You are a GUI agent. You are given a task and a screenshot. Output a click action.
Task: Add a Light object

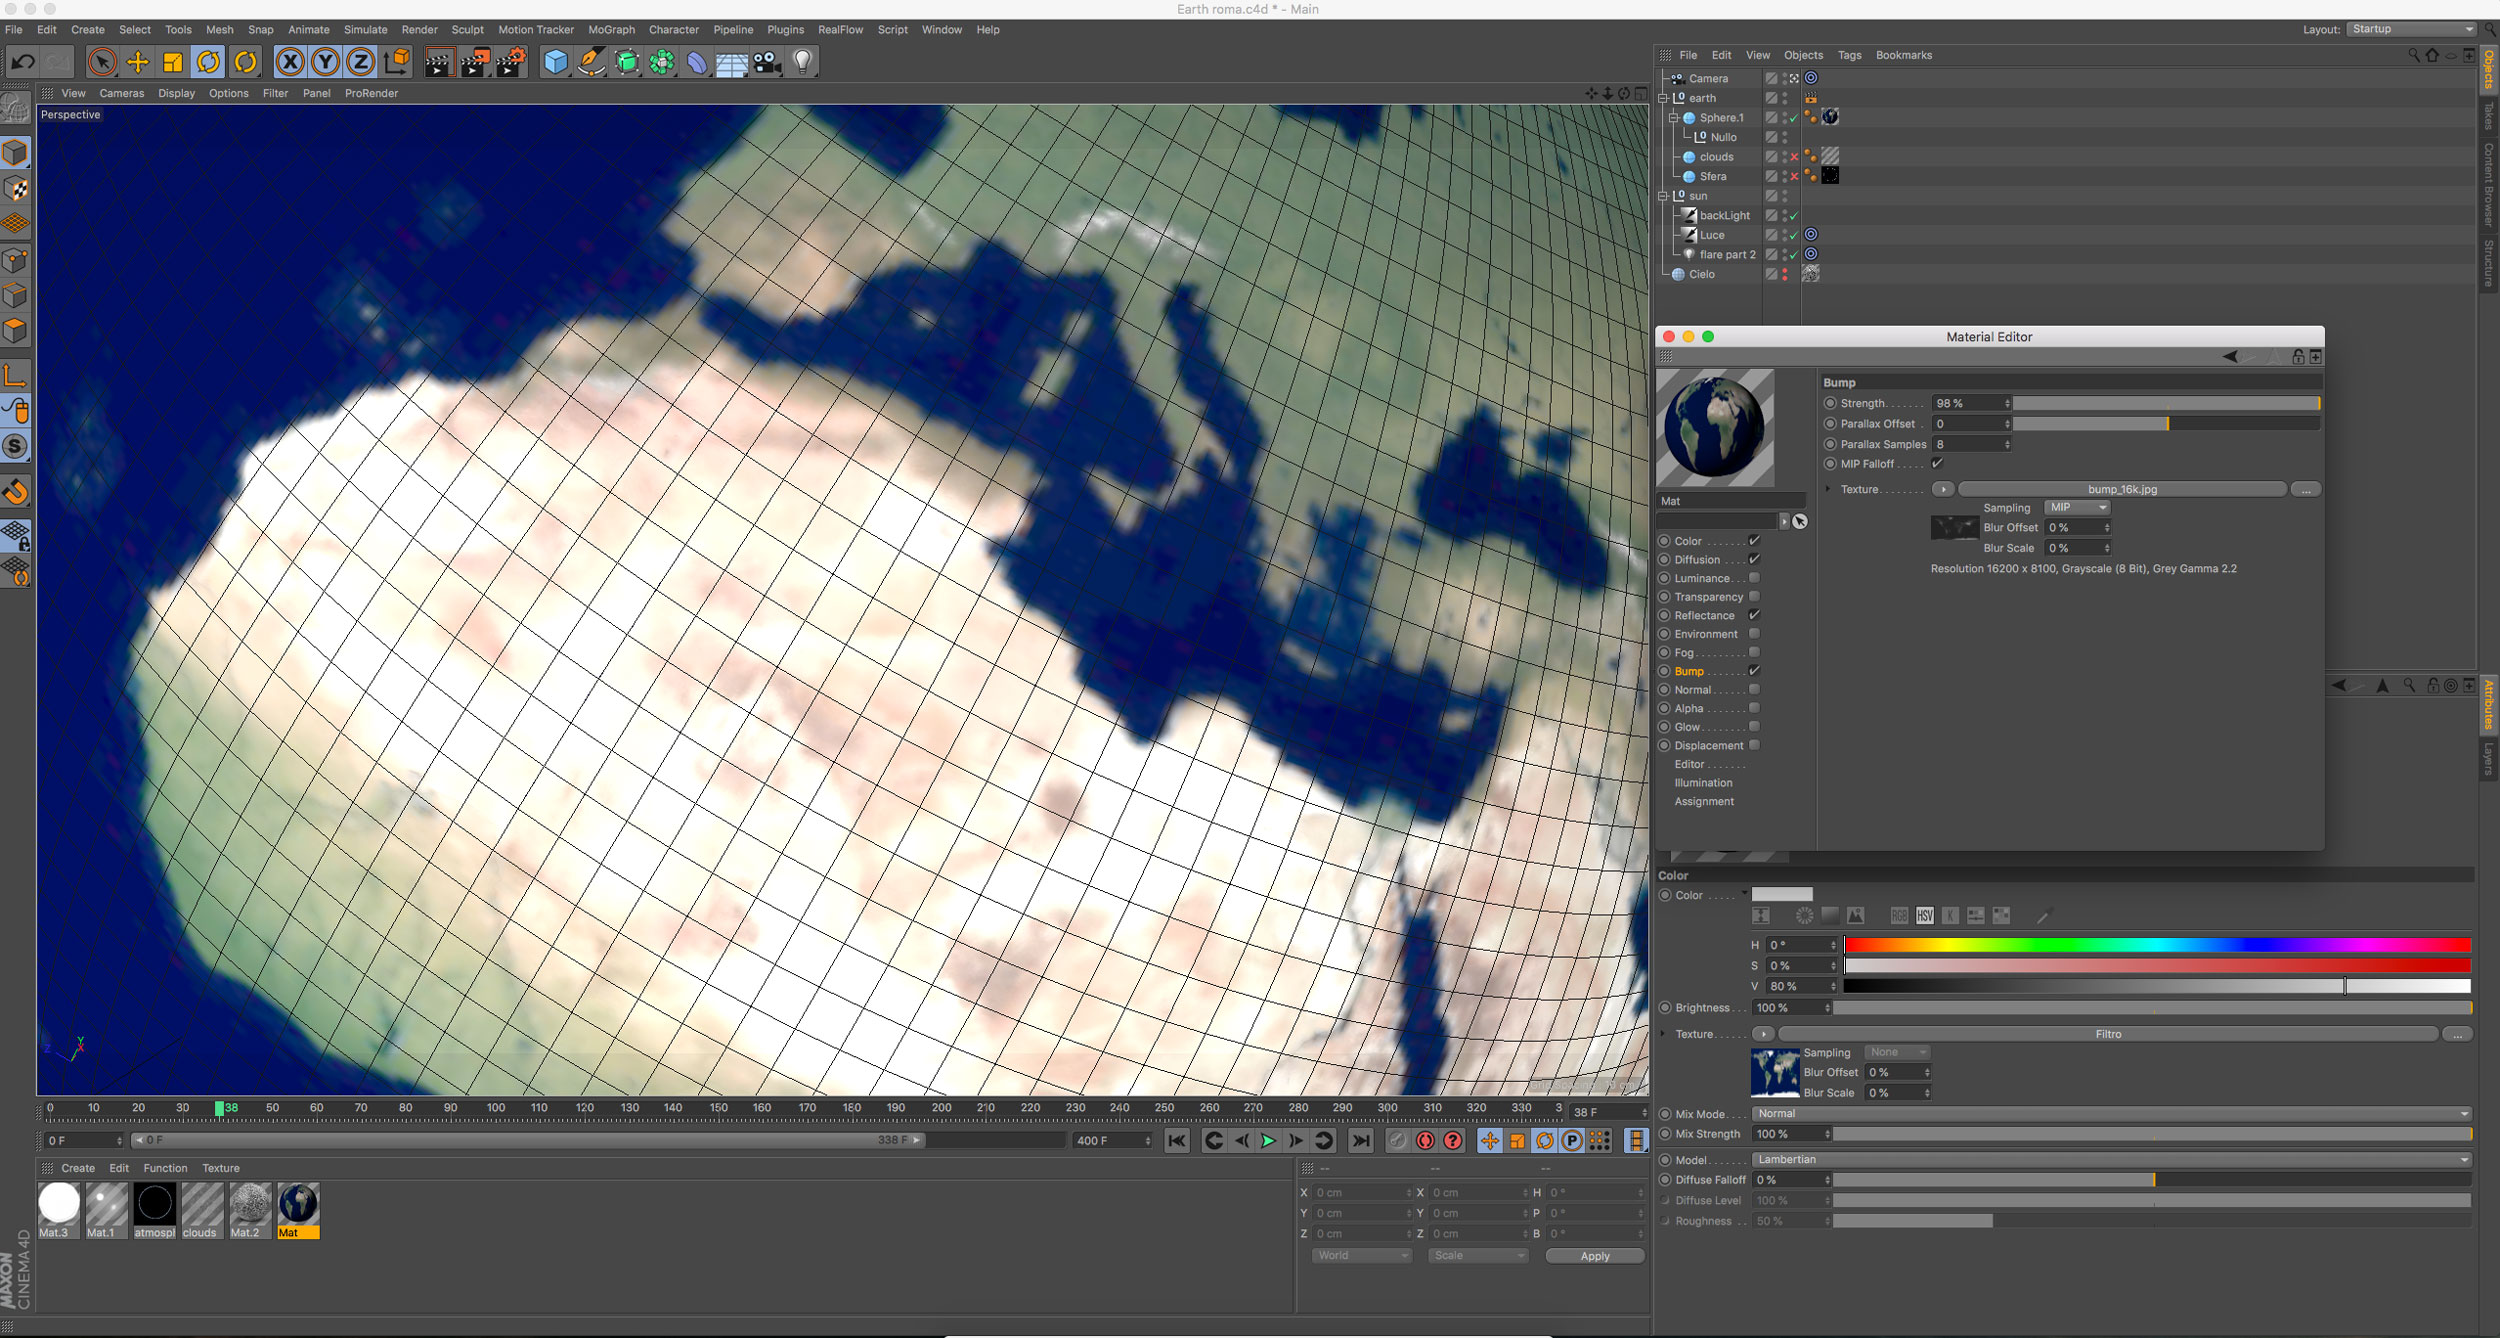pos(802,62)
